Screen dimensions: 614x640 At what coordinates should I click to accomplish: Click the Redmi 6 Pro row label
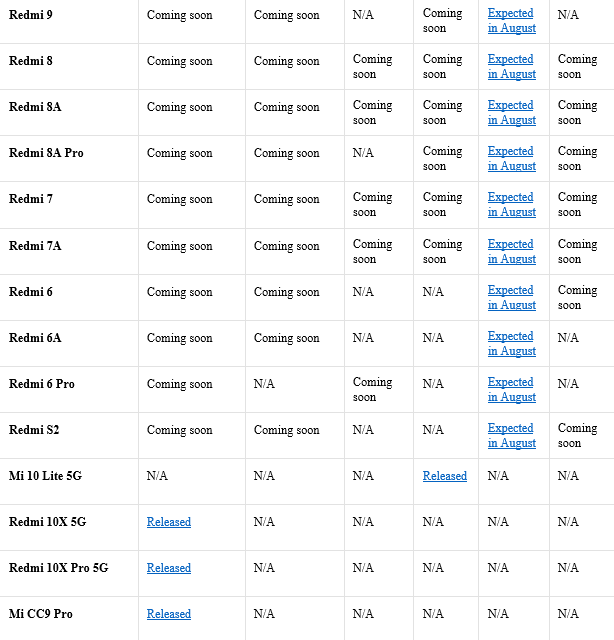(x=41, y=384)
